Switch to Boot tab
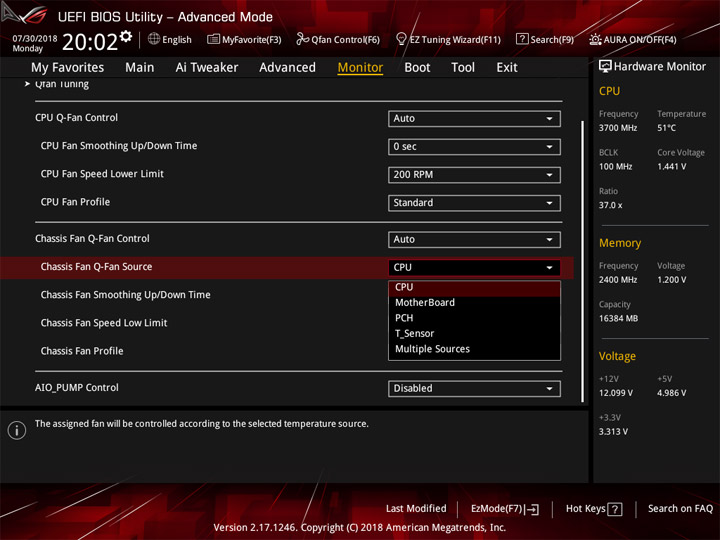This screenshot has height=540, width=720. pyautogui.click(x=417, y=68)
